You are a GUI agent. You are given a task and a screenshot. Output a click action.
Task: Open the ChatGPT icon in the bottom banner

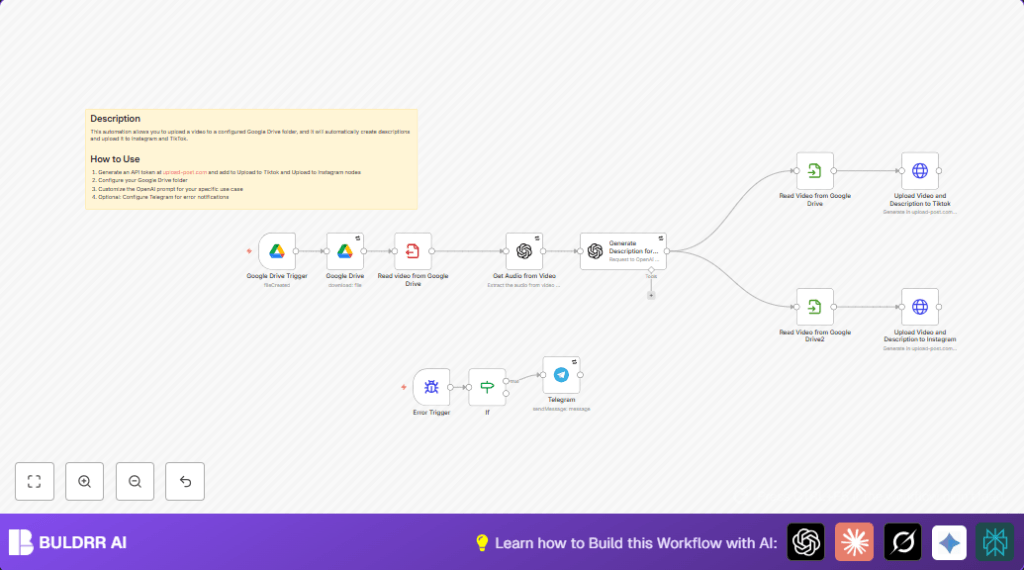click(x=806, y=542)
